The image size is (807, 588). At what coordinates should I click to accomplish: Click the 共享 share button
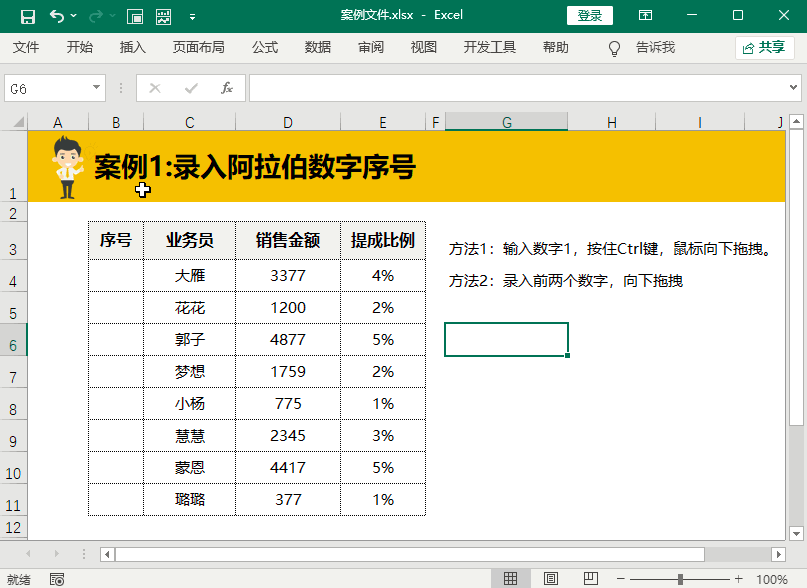click(x=764, y=47)
